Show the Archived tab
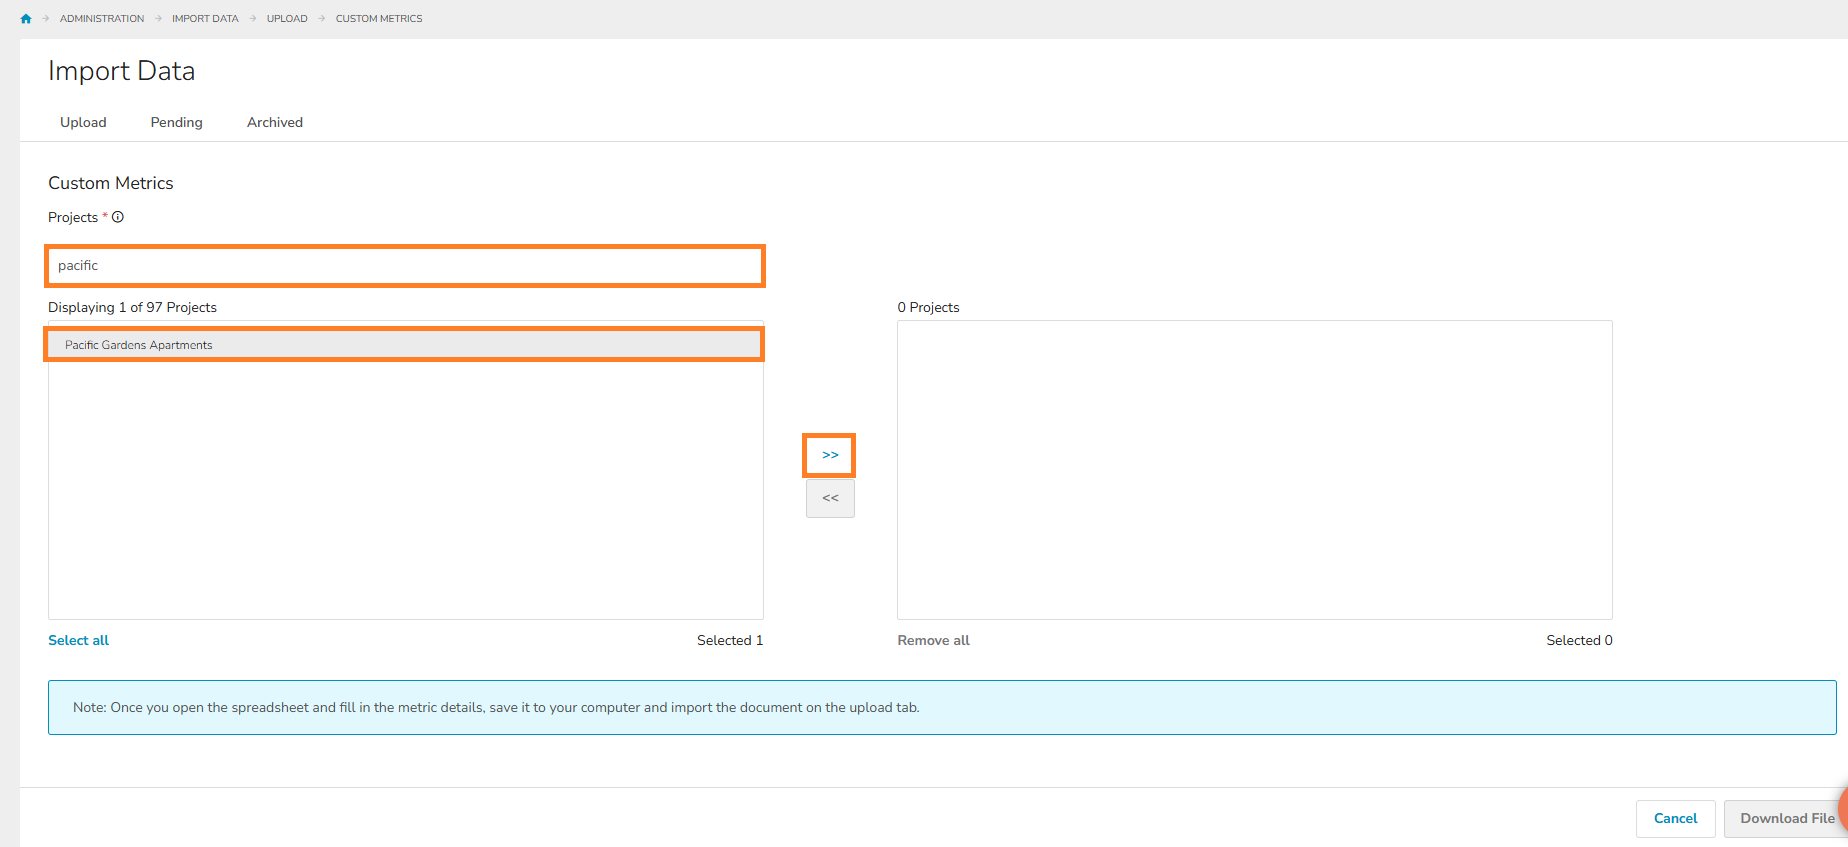Screen dimensions: 1848x847 coord(275,122)
